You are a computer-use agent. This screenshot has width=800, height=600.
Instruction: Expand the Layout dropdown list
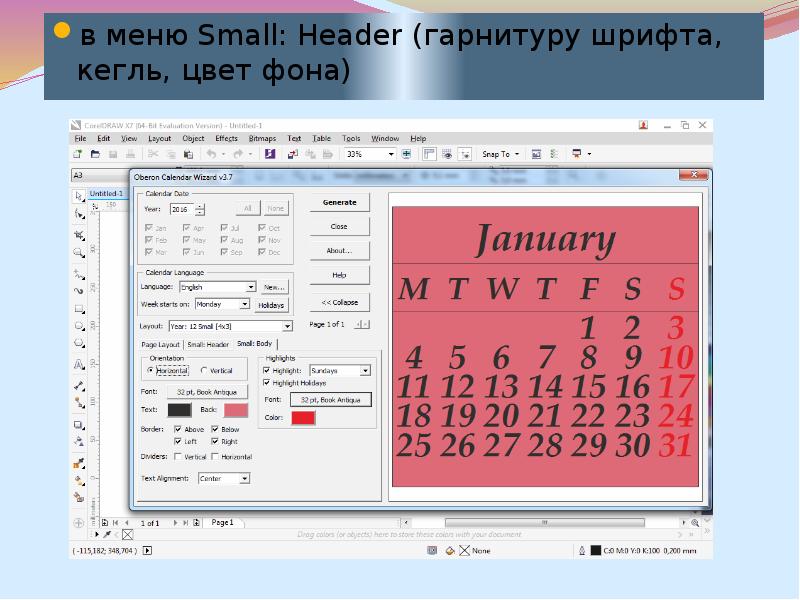287,326
